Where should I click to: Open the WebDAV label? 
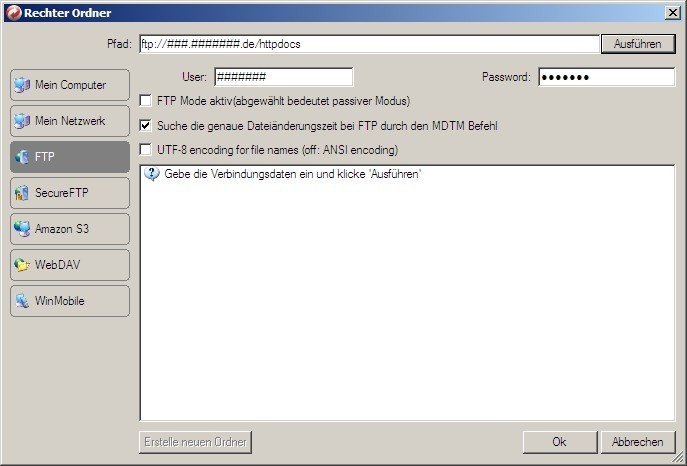pyautogui.click(x=57, y=265)
